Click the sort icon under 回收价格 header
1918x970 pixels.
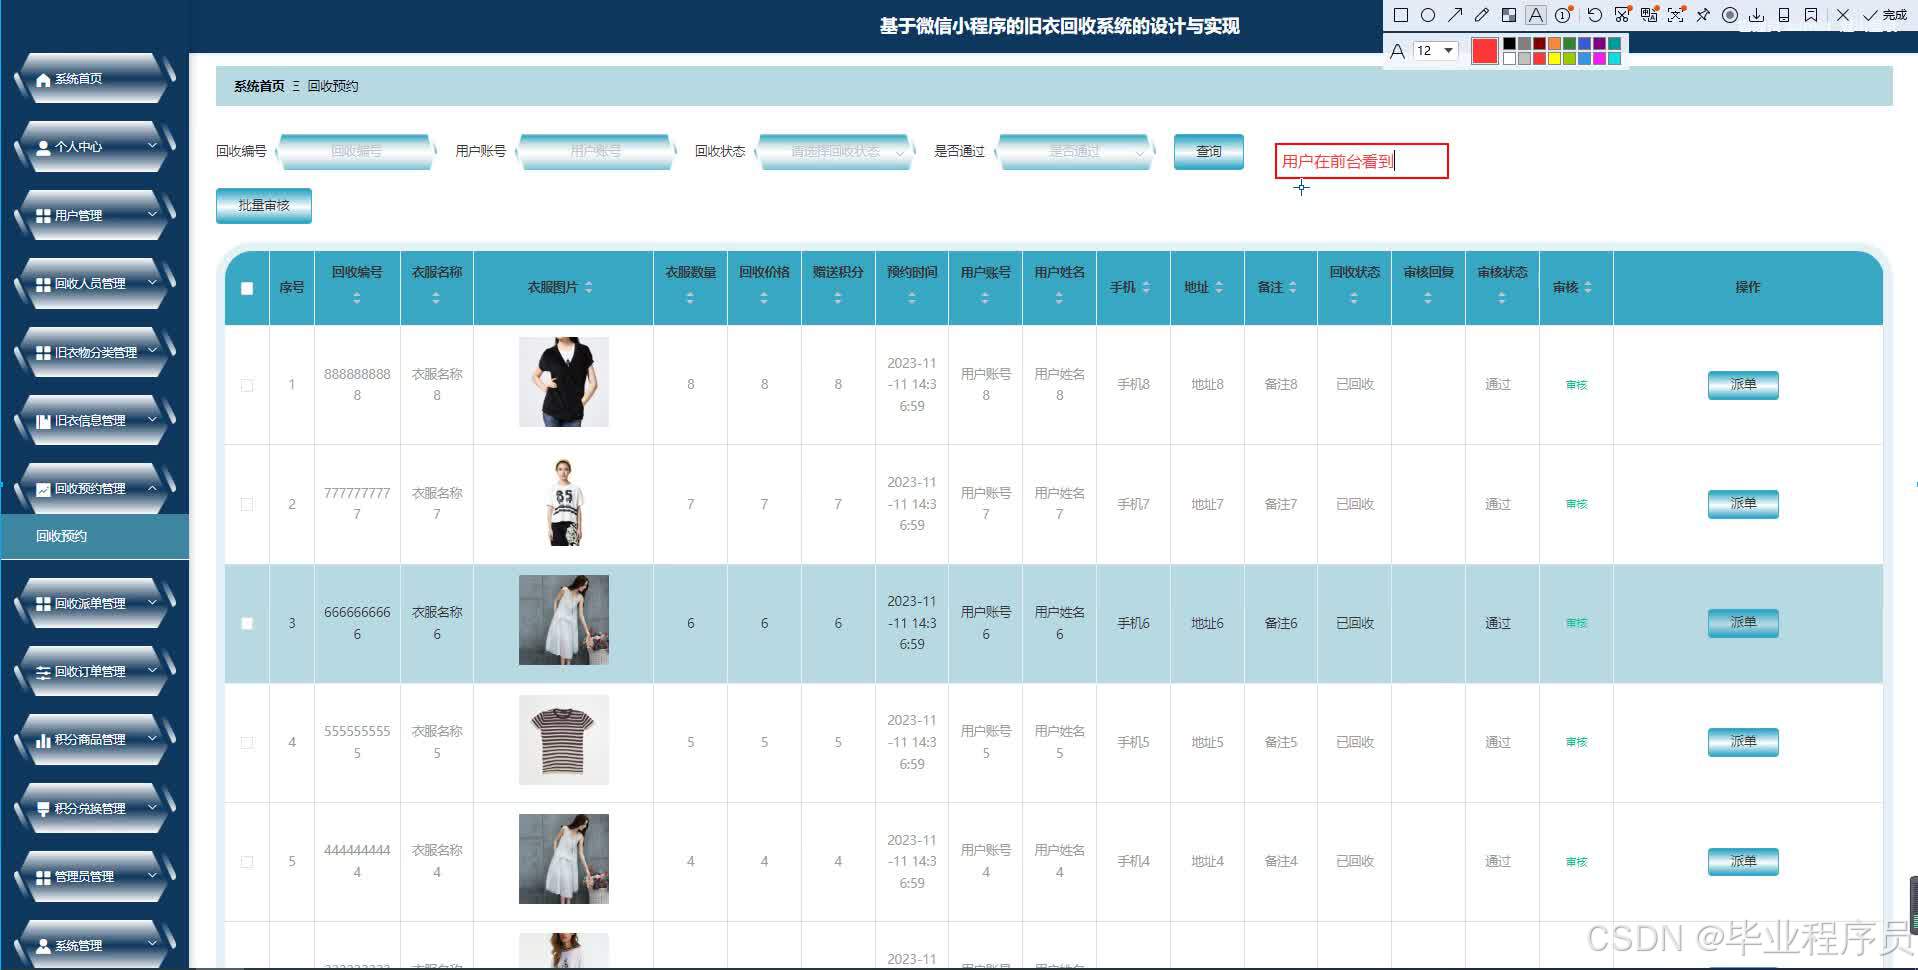point(764,298)
